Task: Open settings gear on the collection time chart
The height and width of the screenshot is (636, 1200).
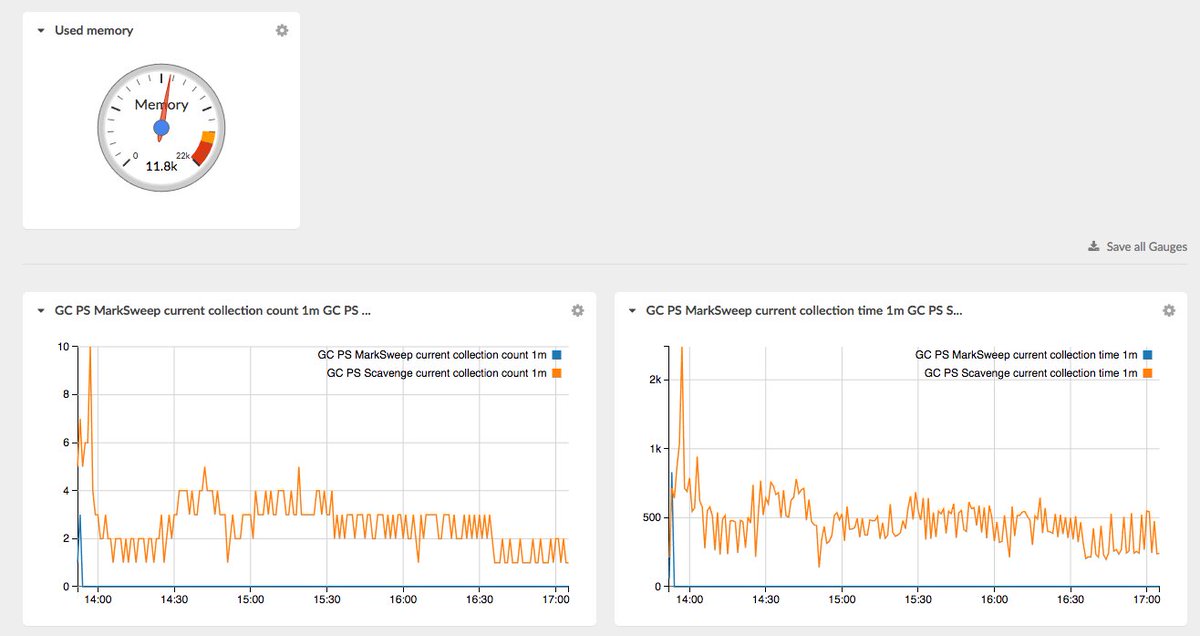Action: pyautogui.click(x=1168, y=310)
